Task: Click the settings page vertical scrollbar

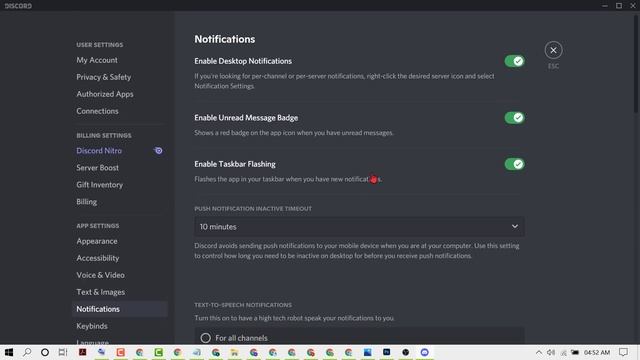Action: [636, 63]
